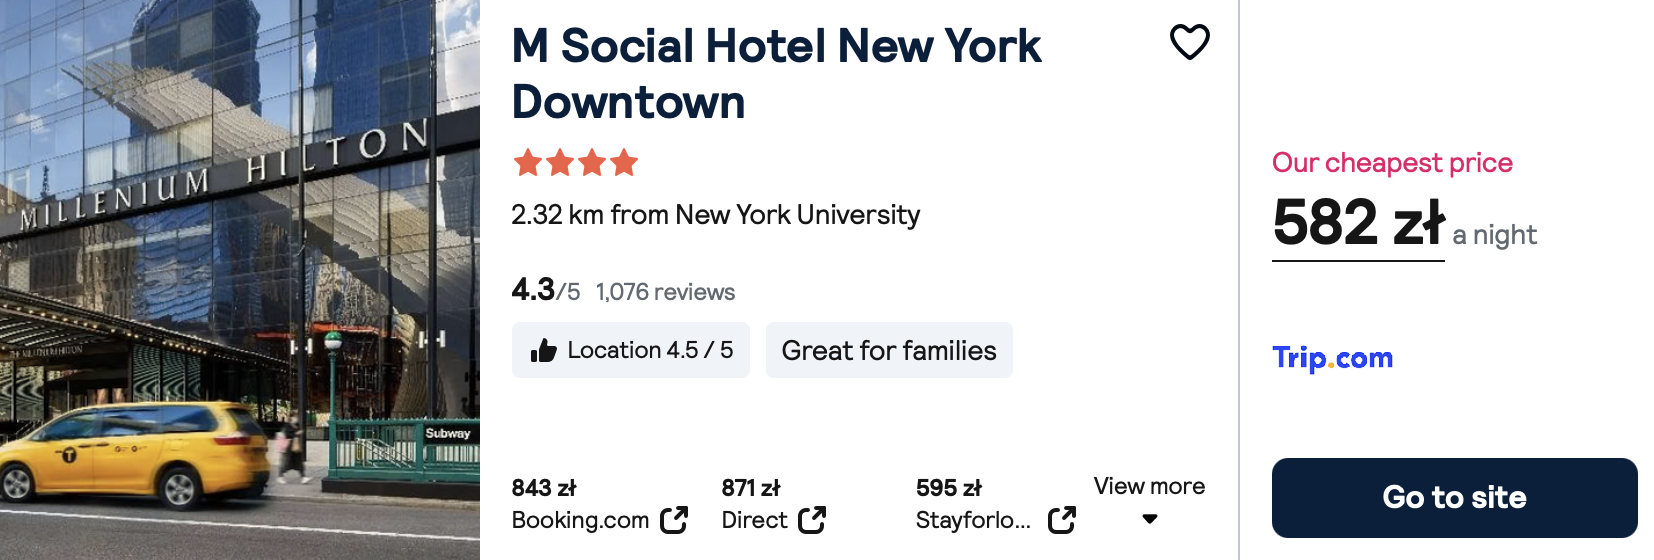1654x560 pixels.
Task: Save hotel with the heart icon
Action: (x=1189, y=42)
